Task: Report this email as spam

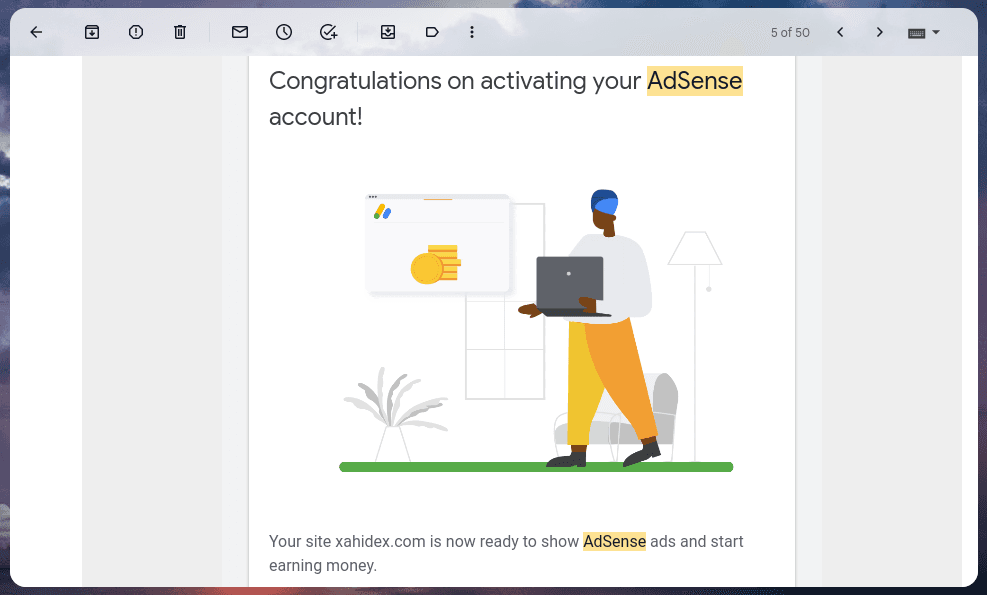Action: click(135, 32)
